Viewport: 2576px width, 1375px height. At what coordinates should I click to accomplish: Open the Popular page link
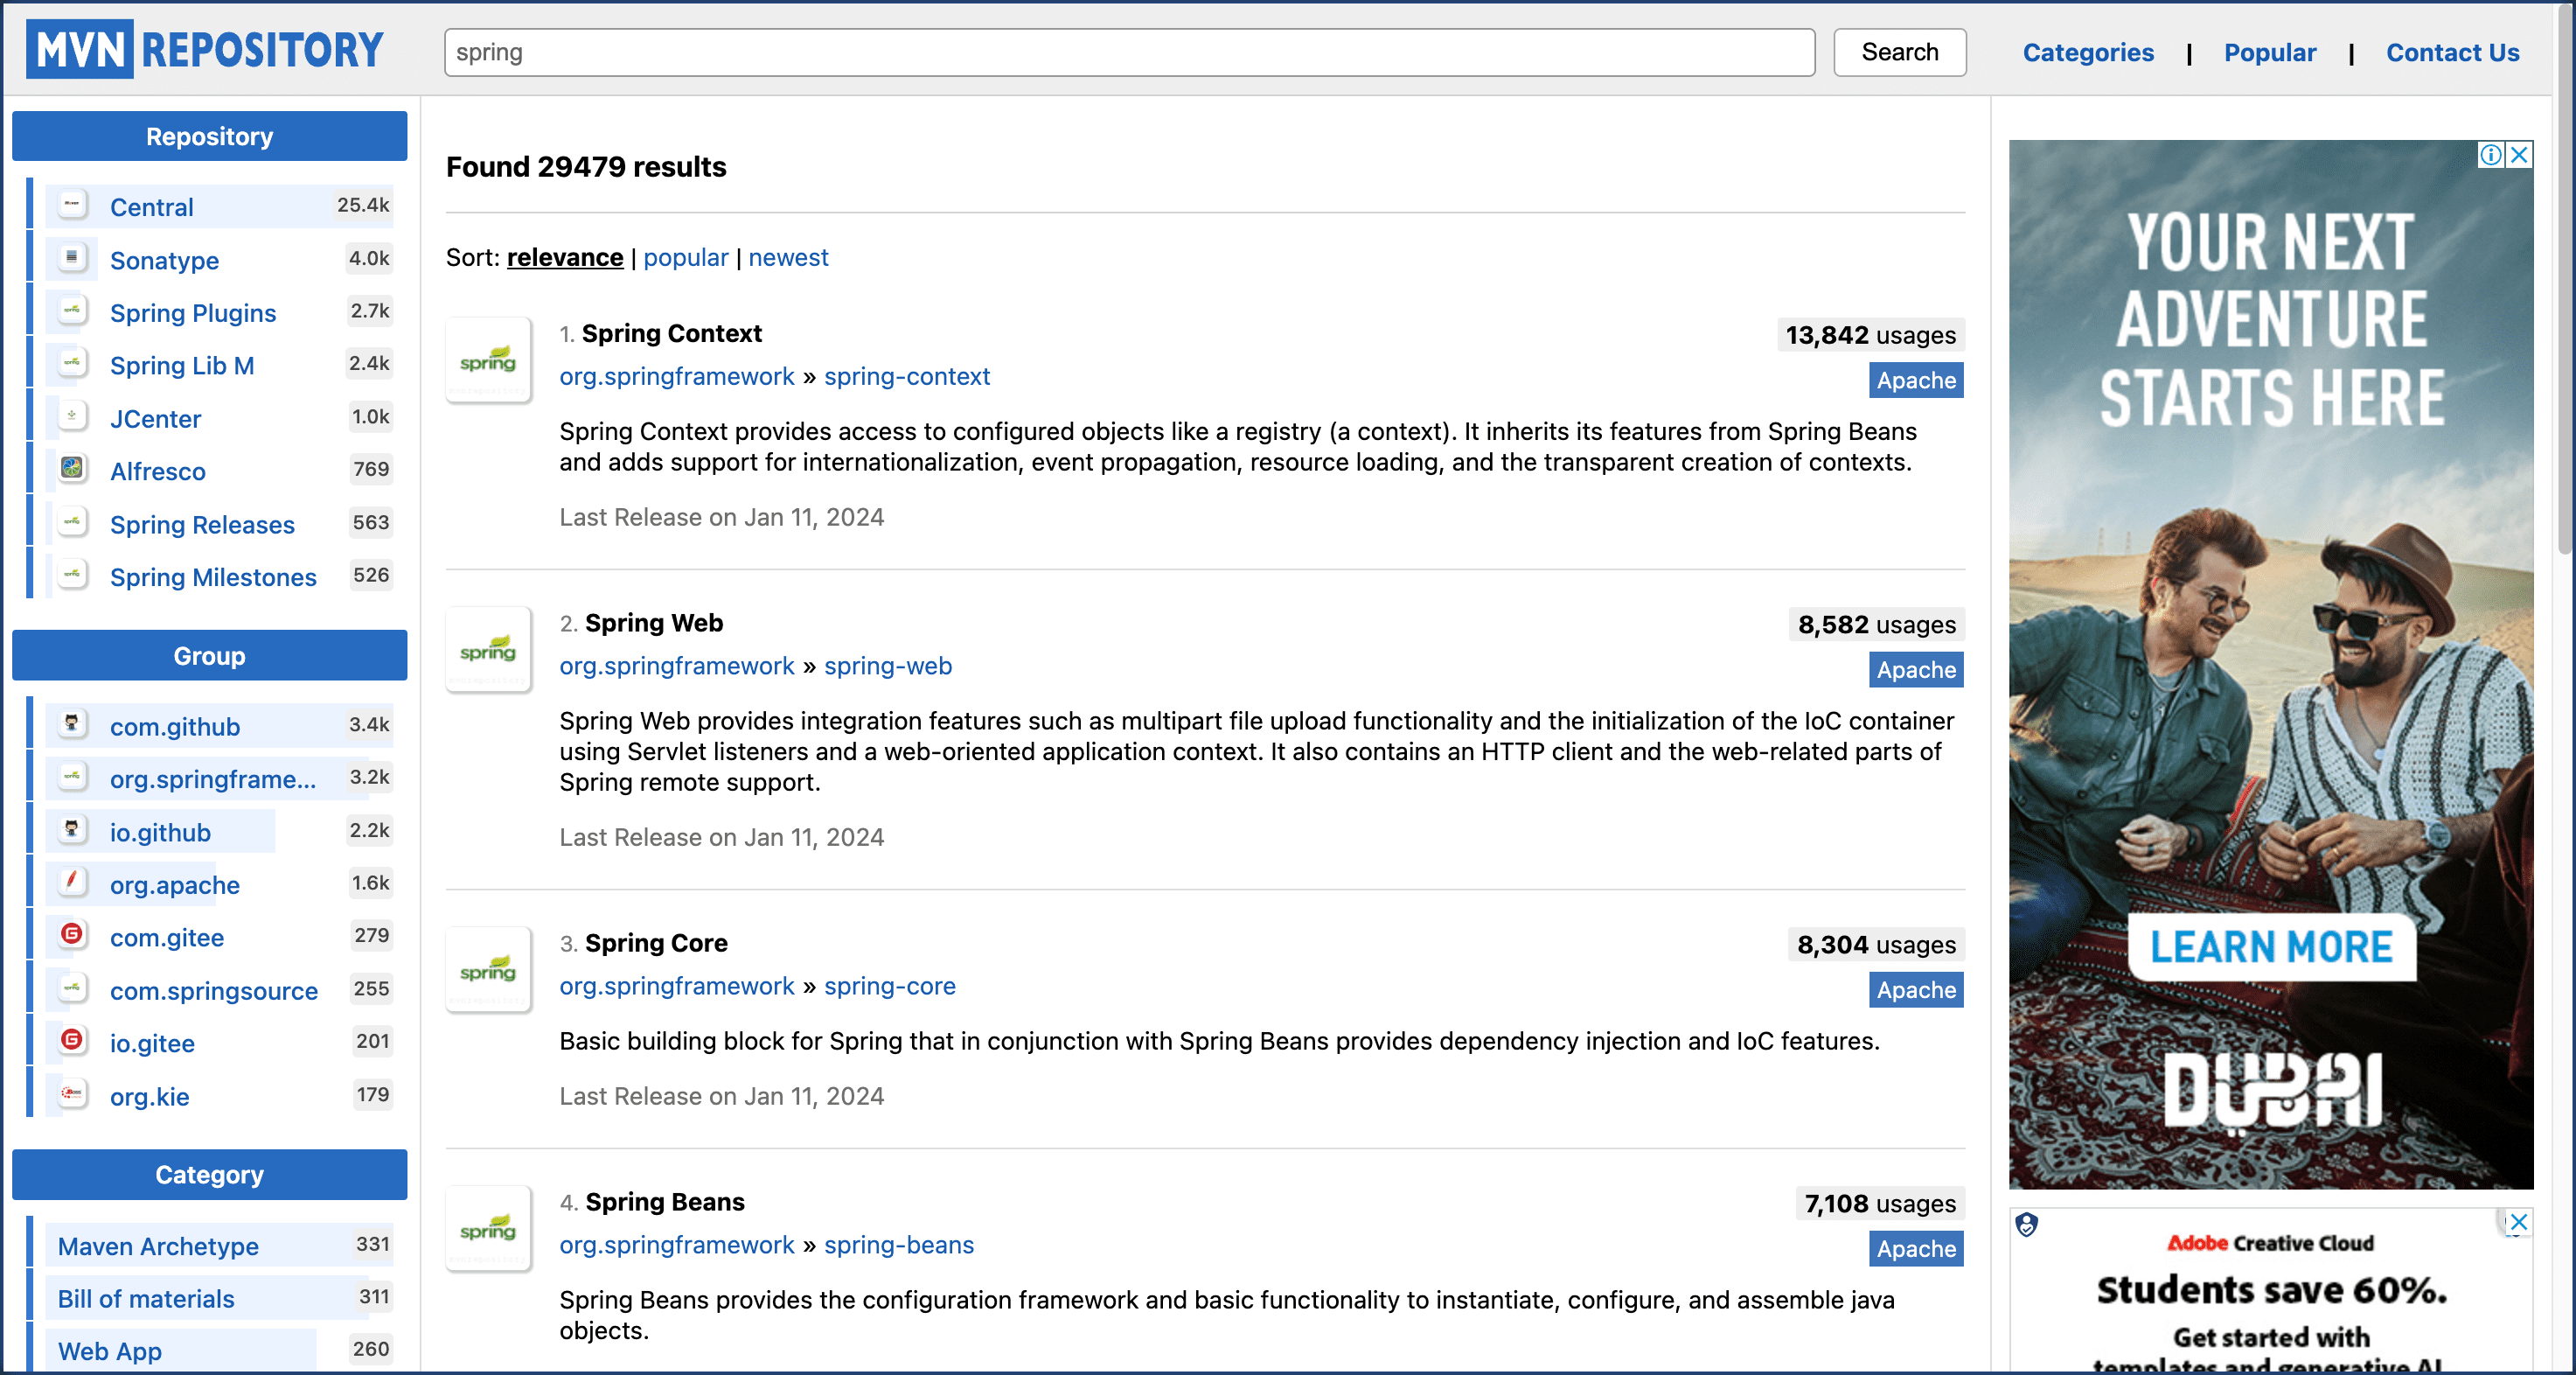pos(2270,52)
